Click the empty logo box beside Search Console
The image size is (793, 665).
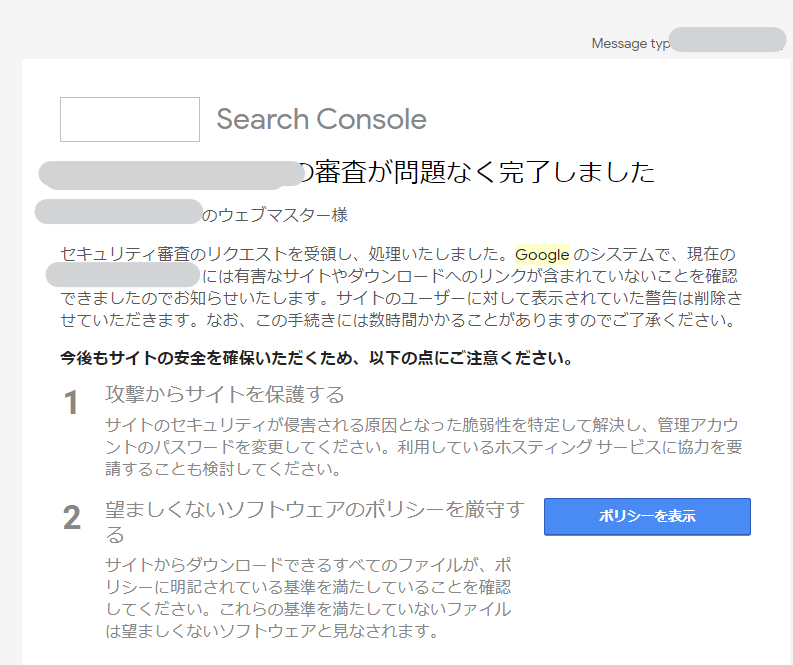130,119
